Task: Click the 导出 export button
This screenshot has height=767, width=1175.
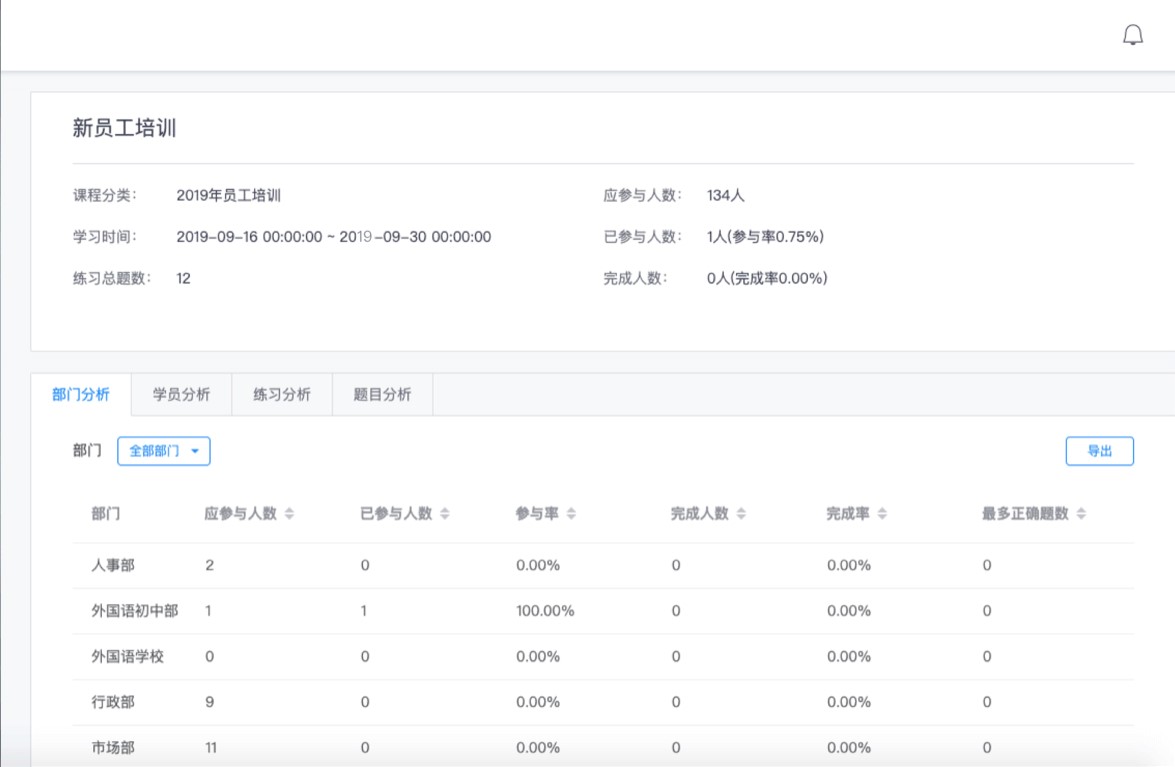Action: [1099, 451]
